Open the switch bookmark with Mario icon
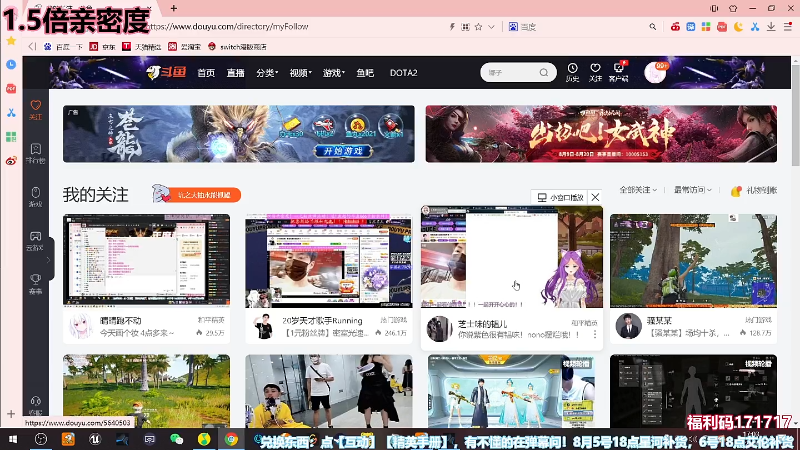This screenshot has height=450, width=800. [x=237, y=46]
